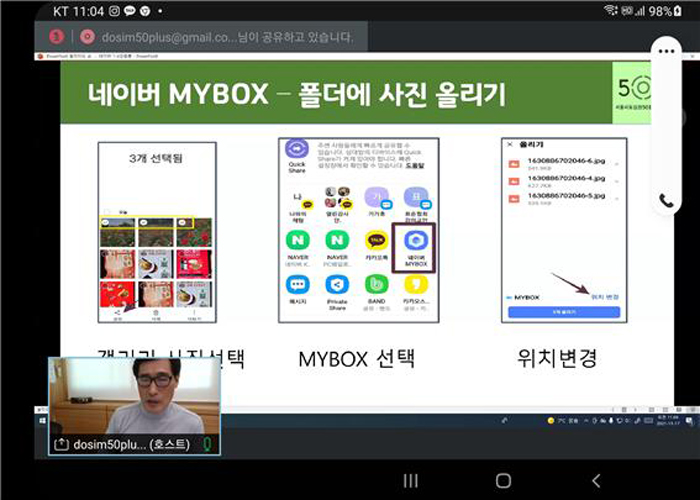Viewport: 700px width, 500px height.
Task: Select file 1630886702046-6.jpg in upload list
Action: [560, 162]
